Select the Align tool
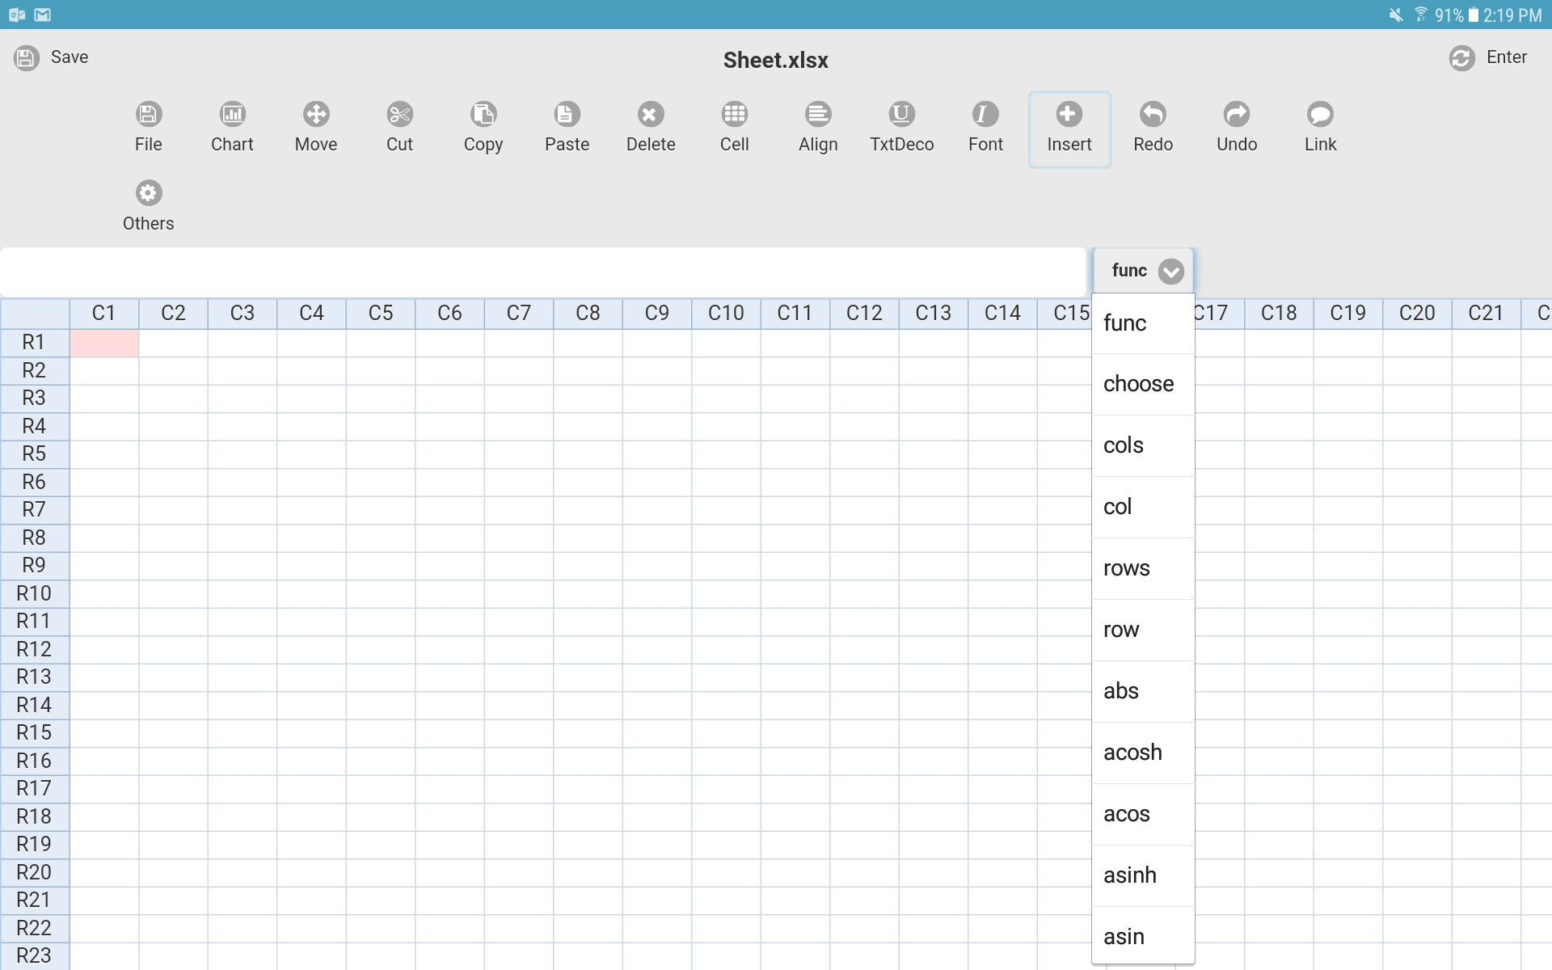 pos(817,125)
